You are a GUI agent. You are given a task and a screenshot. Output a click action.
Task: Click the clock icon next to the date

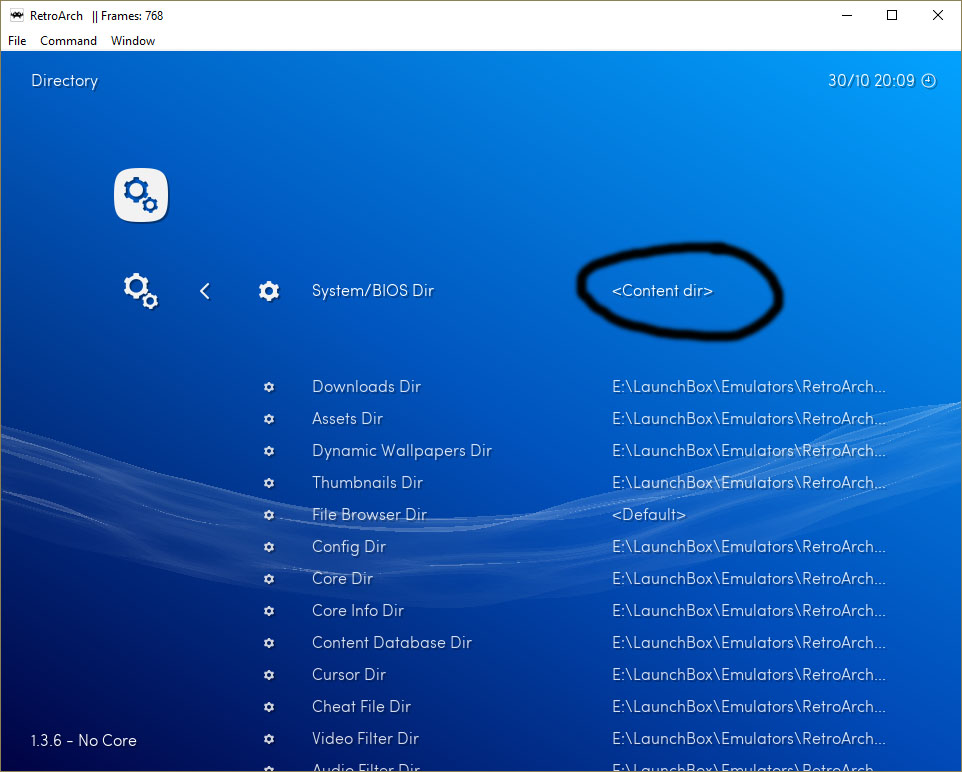(x=929, y=81)
